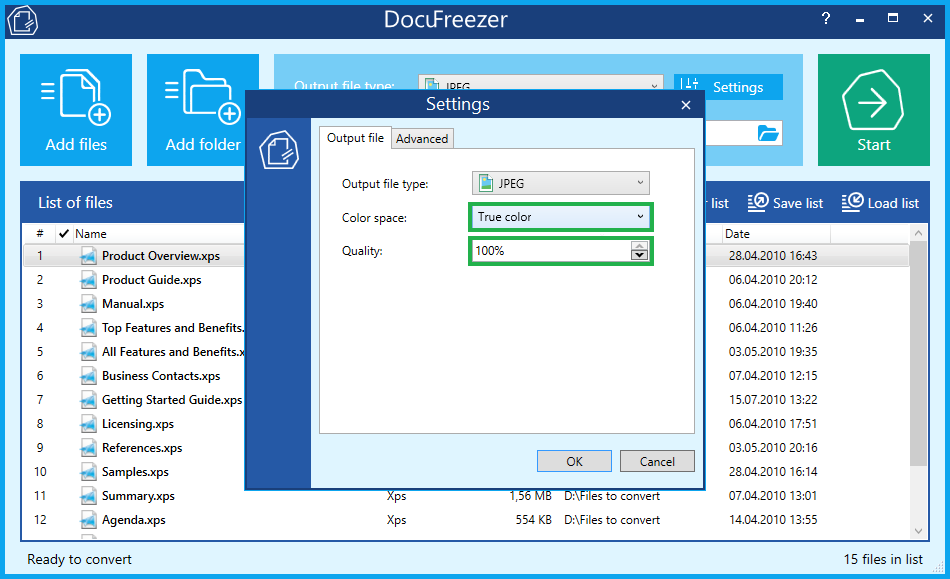Open the help question mark
Screen dimensions: 950x579
(x=825, y=18)
